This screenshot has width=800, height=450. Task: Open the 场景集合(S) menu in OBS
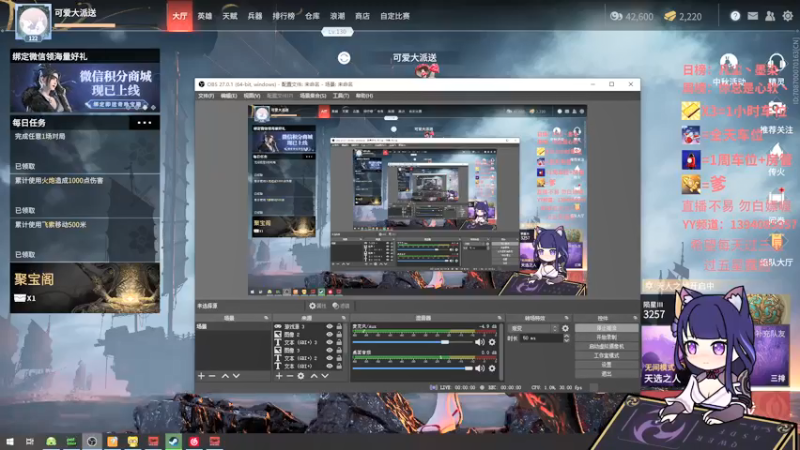pyautogui.click(x=313, y=96)
